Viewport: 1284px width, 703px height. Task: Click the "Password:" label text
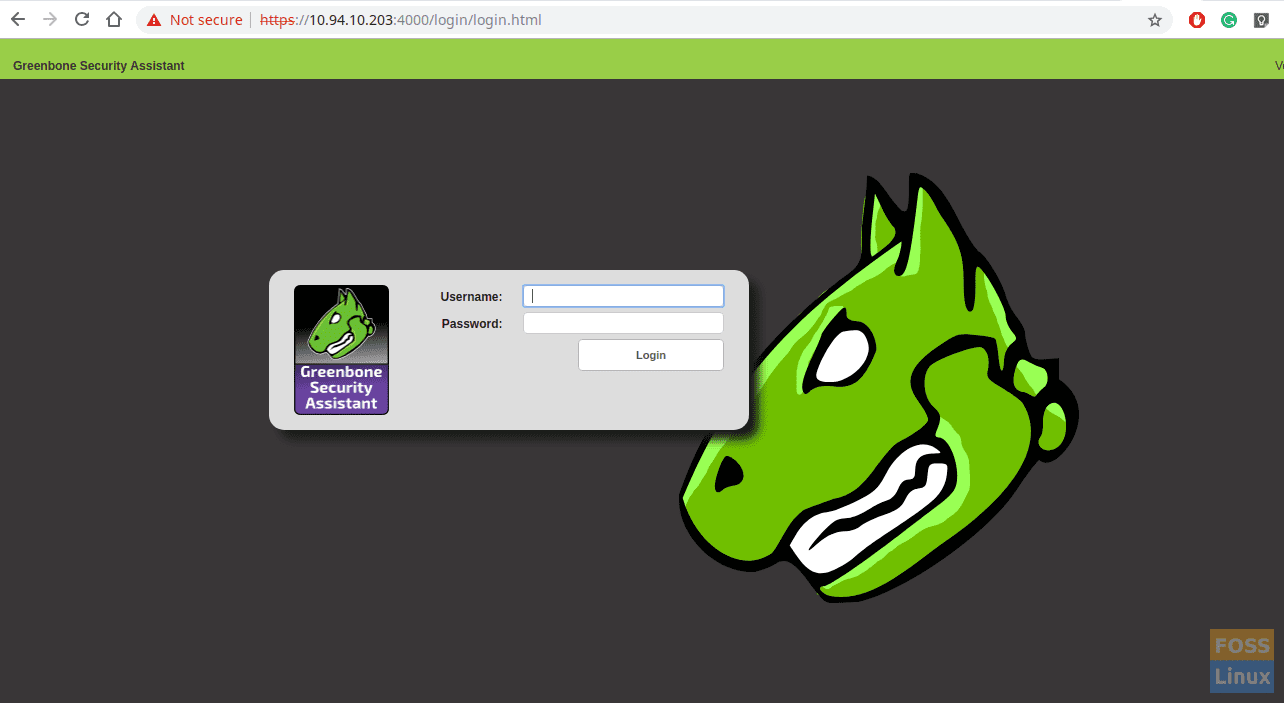pos(472,324)
